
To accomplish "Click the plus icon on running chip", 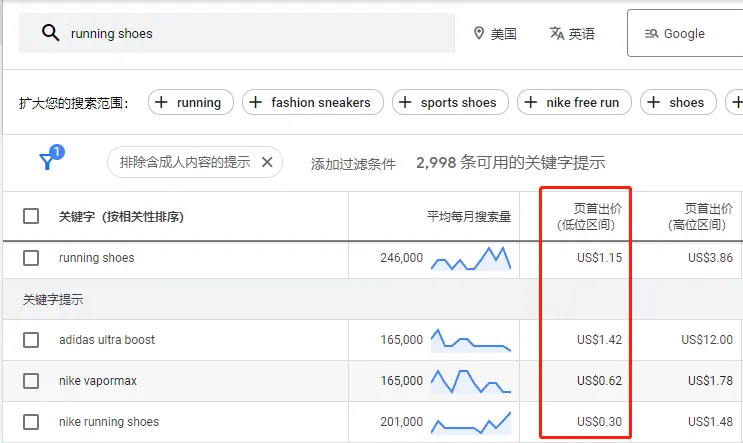I will pyautogui.click(x=163, y=102).
